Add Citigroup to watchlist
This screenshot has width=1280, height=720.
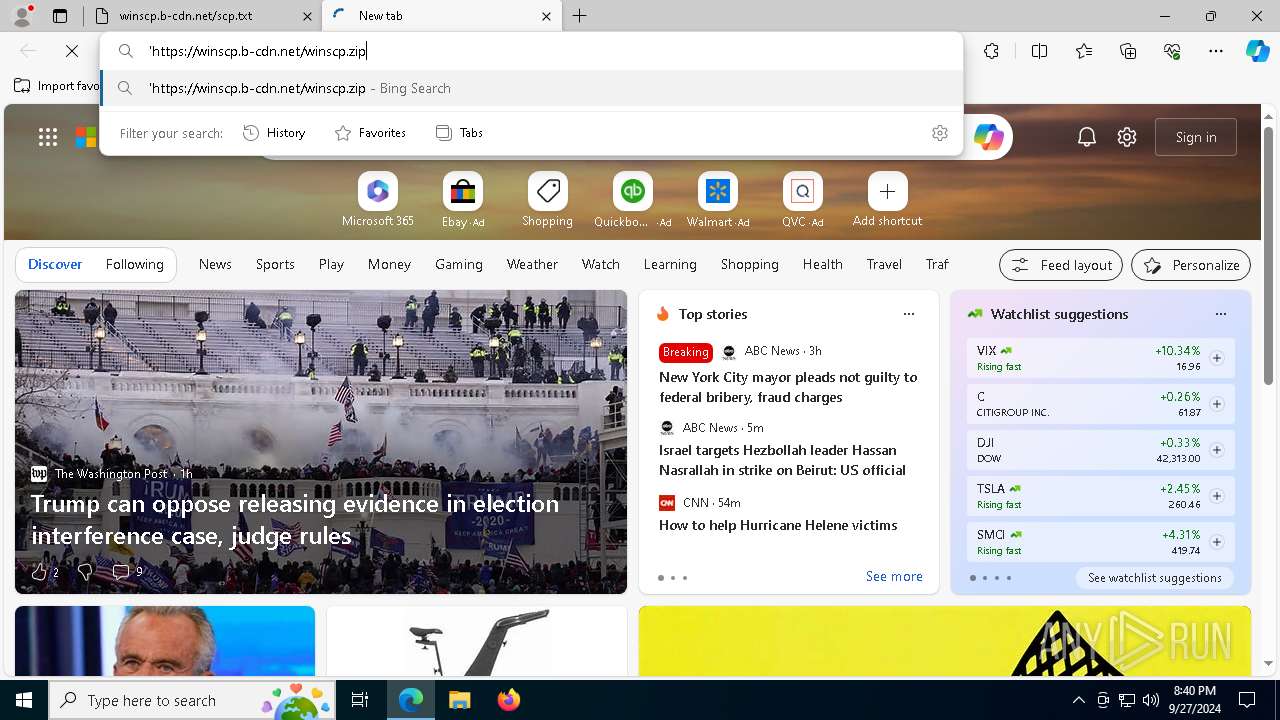[x=1216, y=404]
